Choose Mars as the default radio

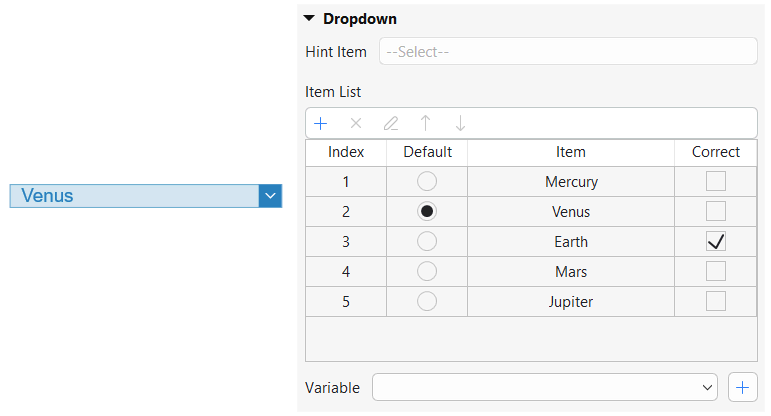pos(427,272)
